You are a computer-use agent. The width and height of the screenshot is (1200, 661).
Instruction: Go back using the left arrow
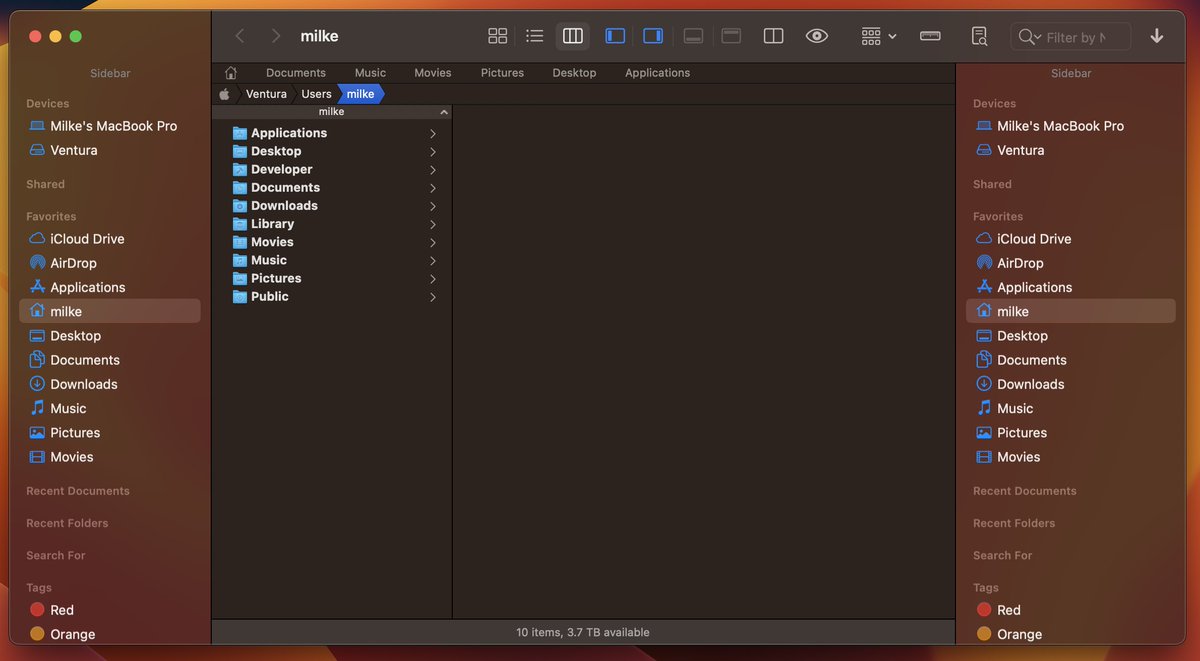(x=240, y=36)
